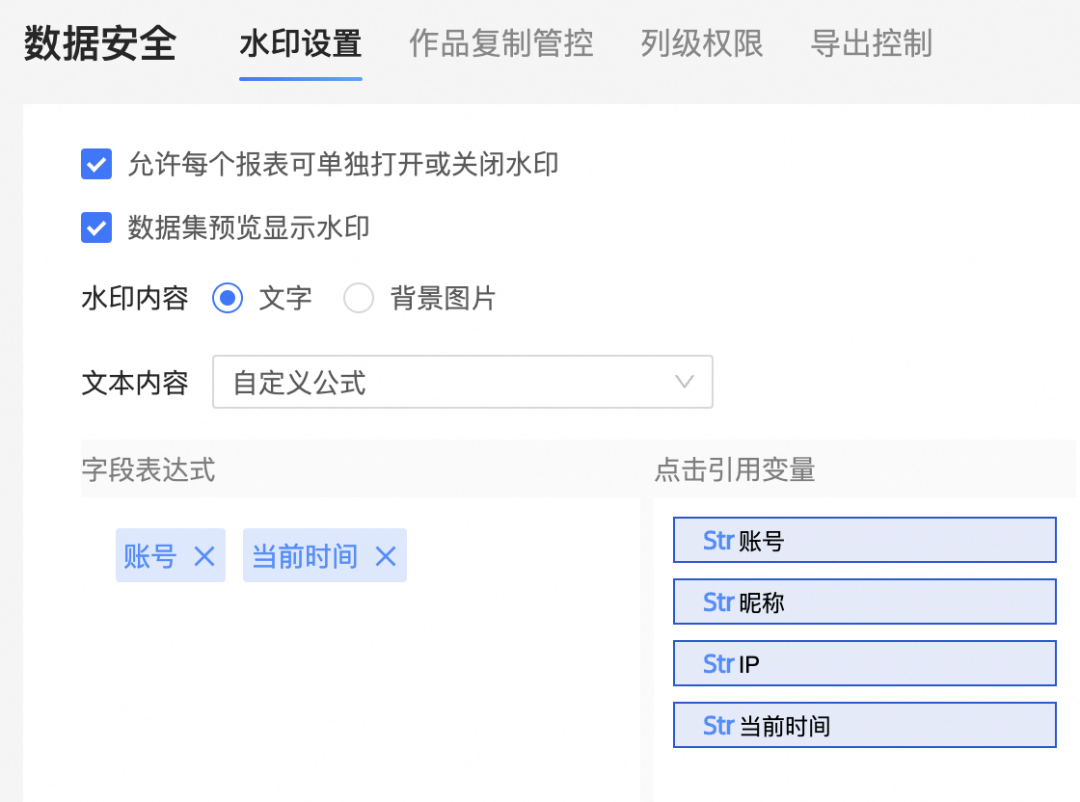Choose the 背景图片 radio option

[358, 298]
